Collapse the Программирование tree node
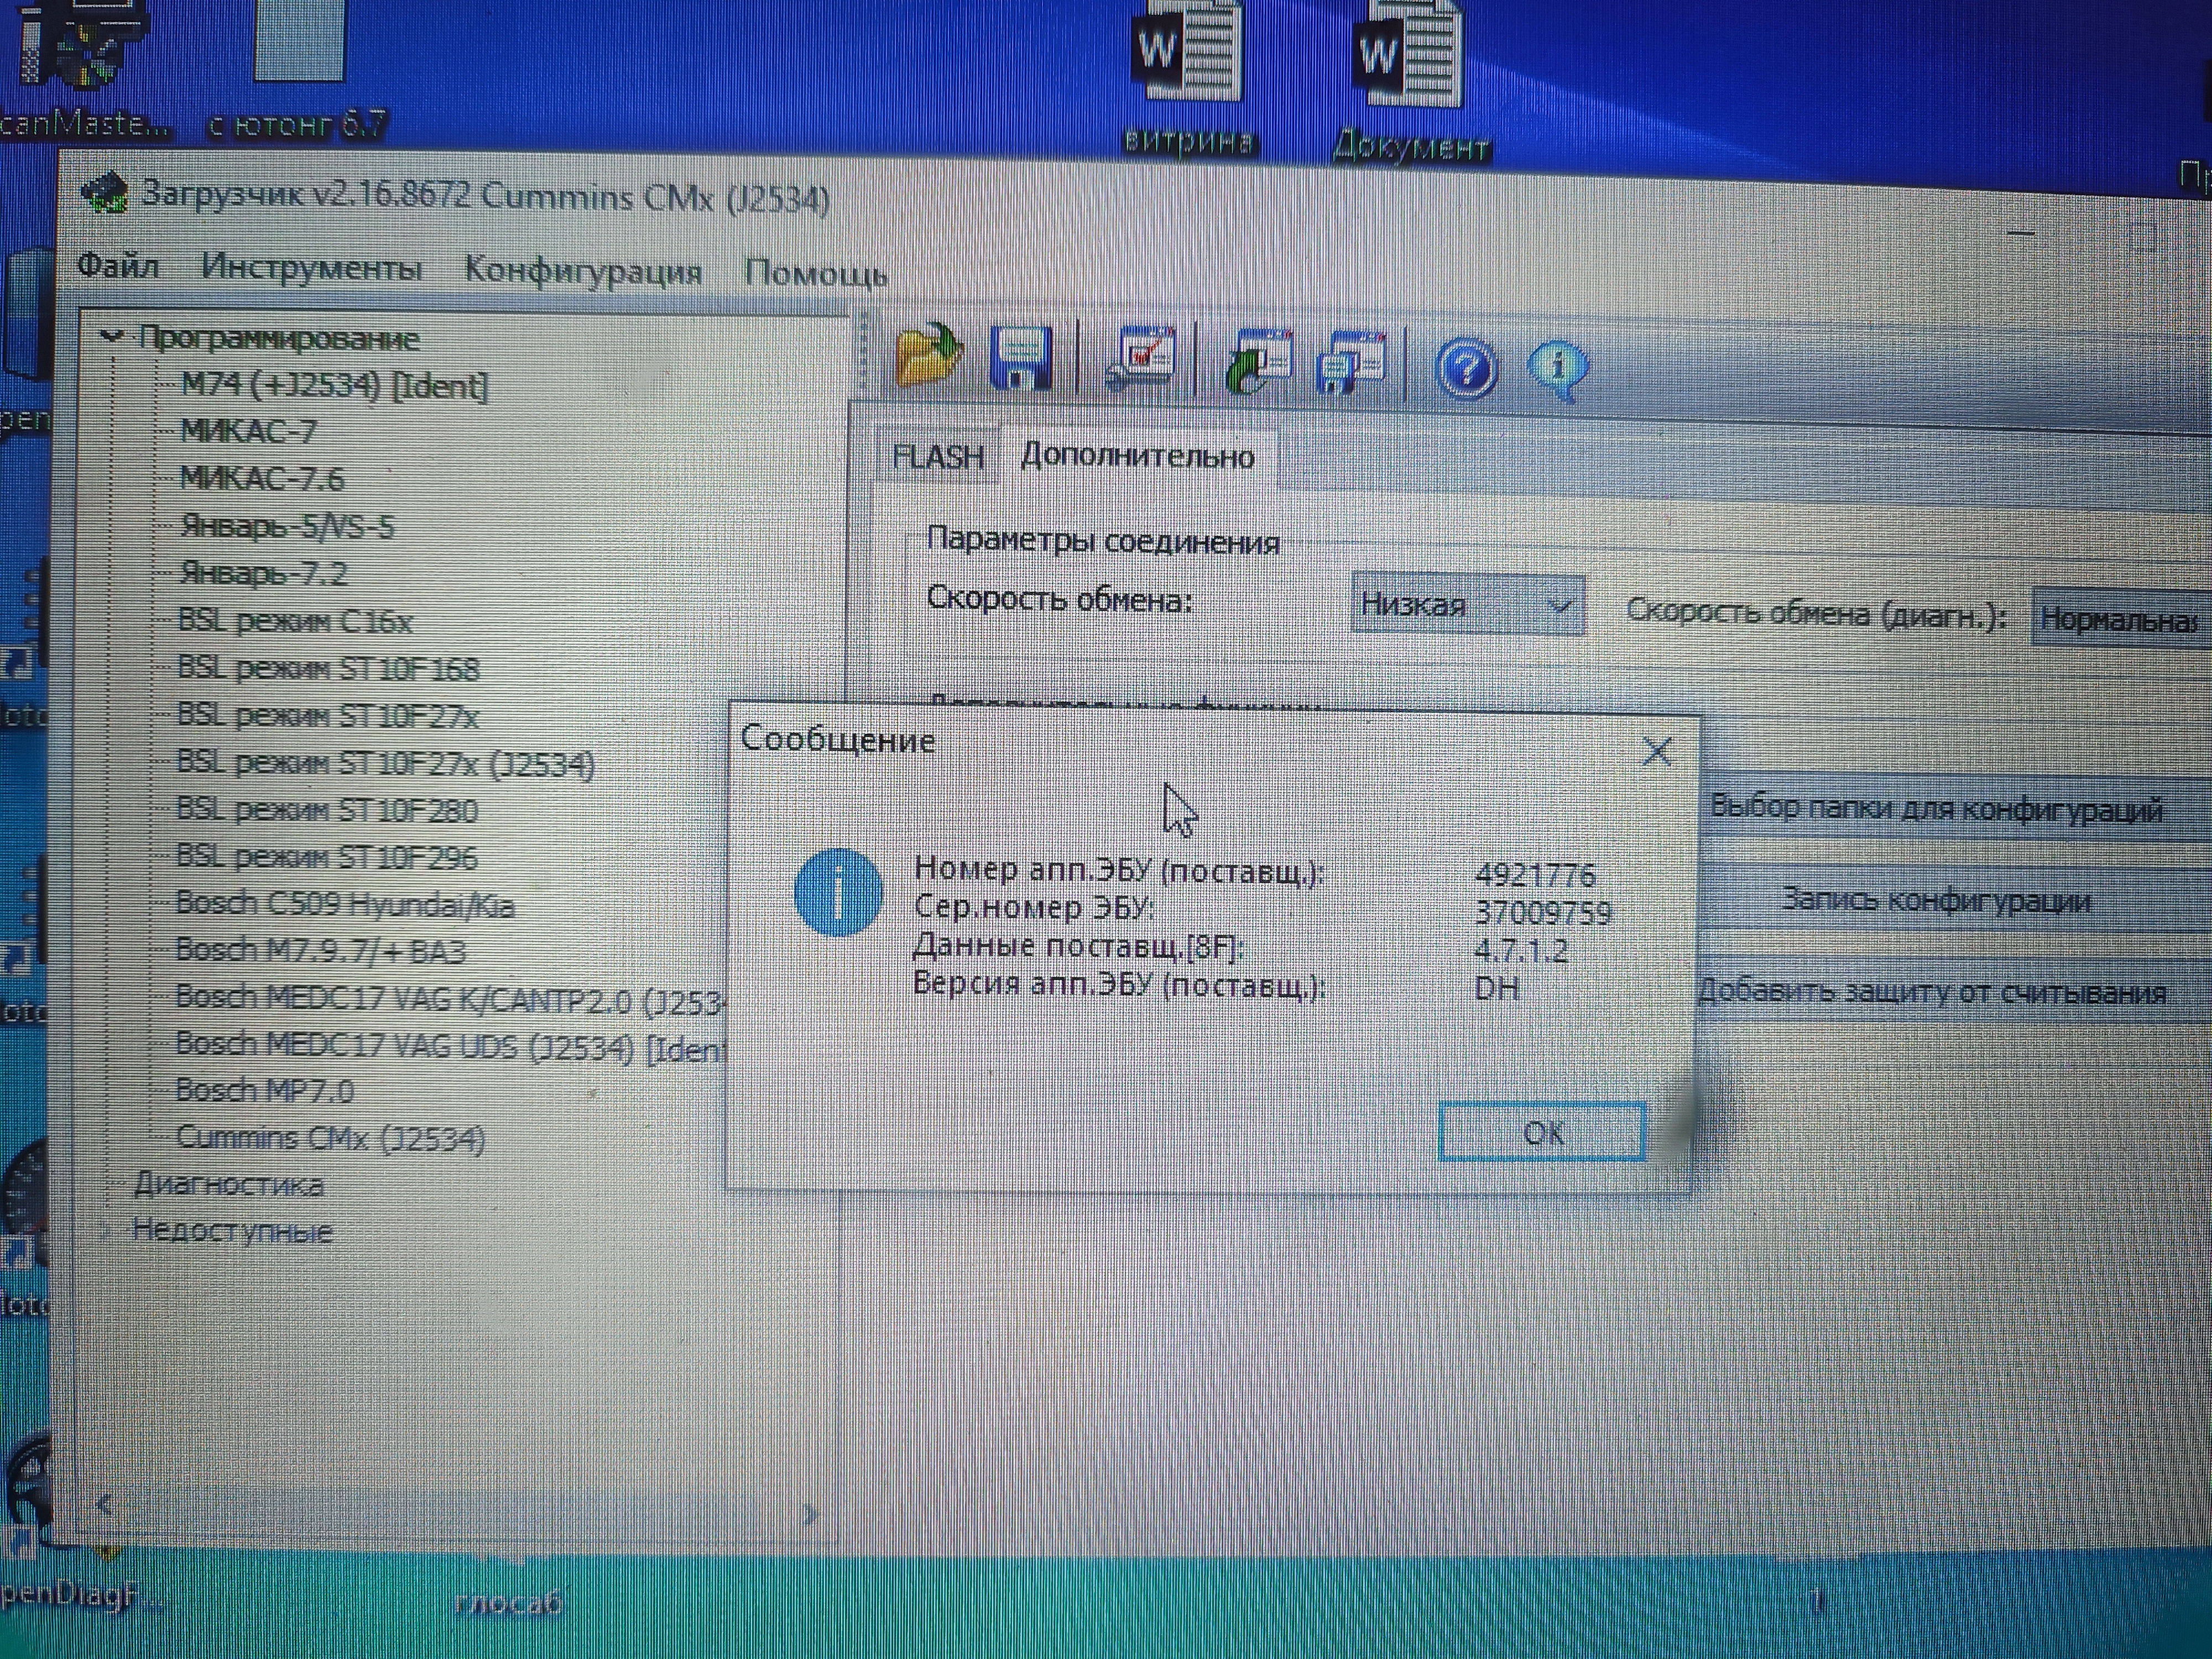 pyautogui.click(x=112, y=337)
